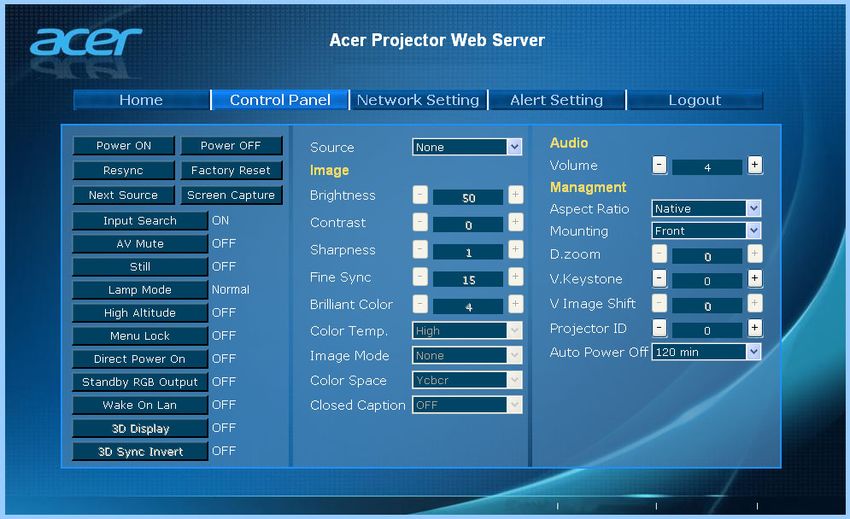Decrease Projector ID with minus button
The image size is (850, 519).
659,328
